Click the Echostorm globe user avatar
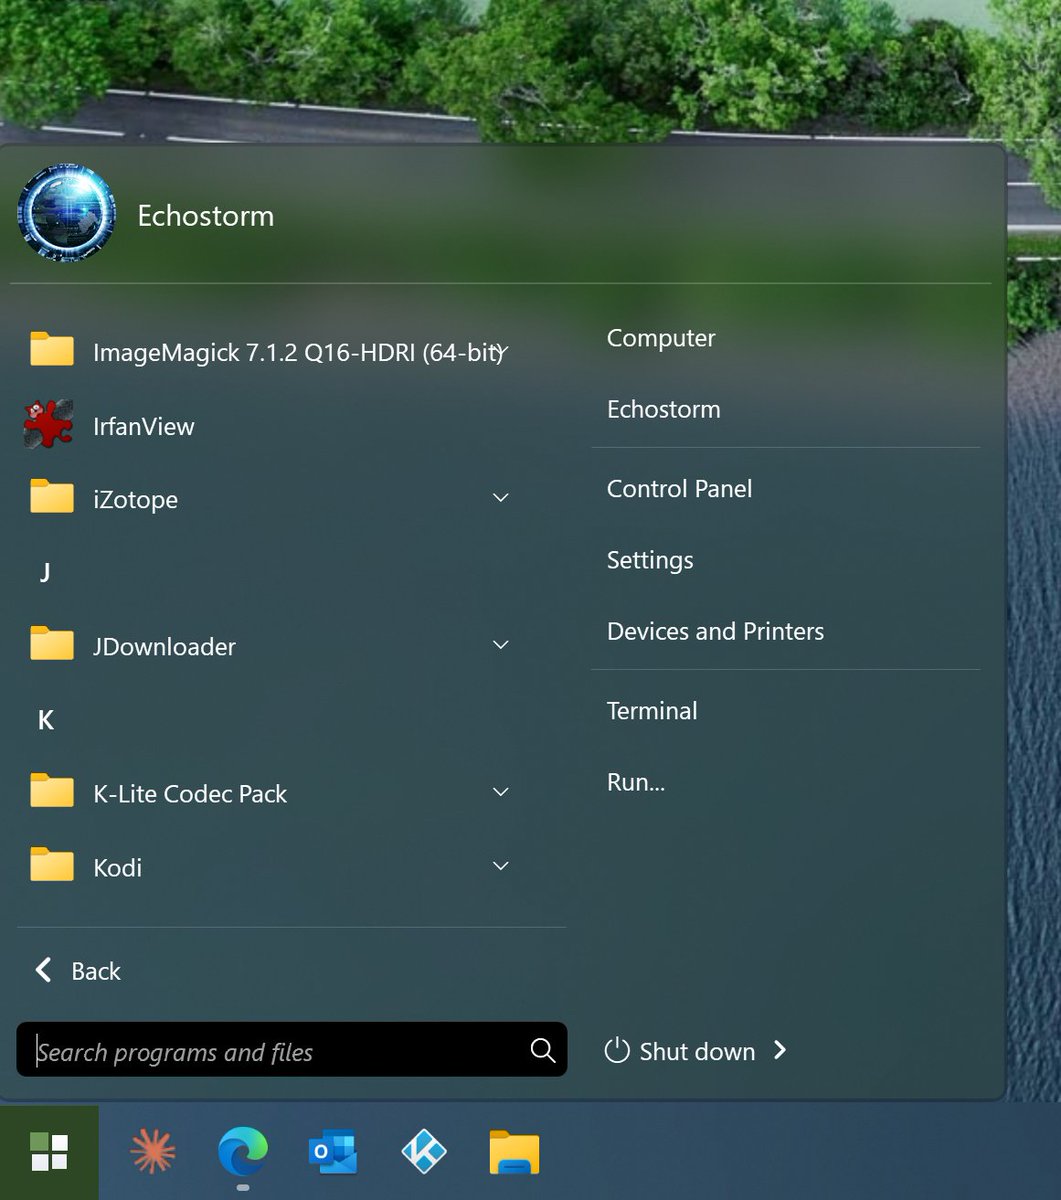 (x=66, y=214)
